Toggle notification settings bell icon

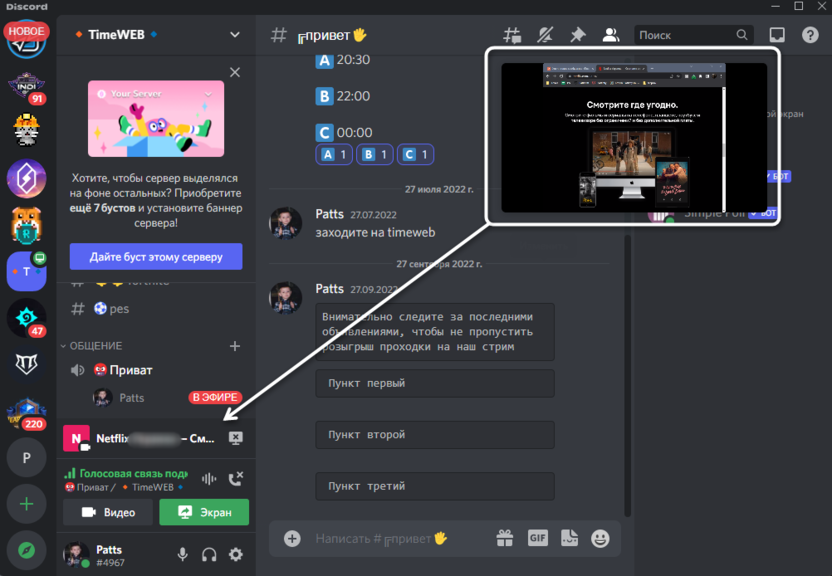tap(545, 35)
